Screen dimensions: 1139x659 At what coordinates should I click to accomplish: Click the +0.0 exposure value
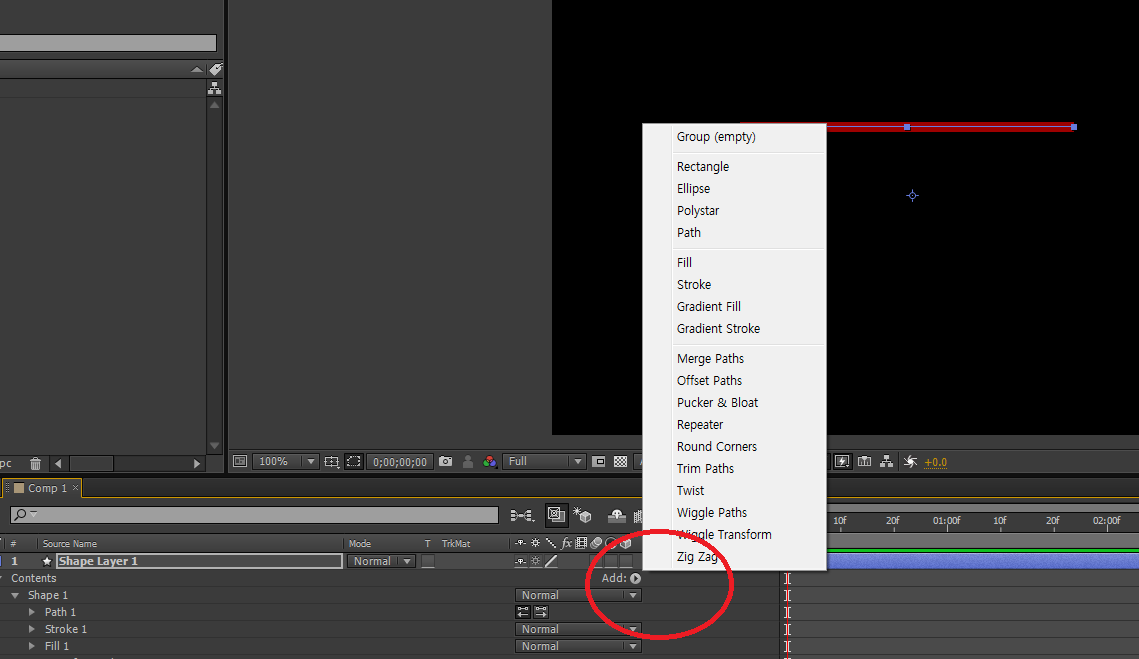tap(936, 462)
